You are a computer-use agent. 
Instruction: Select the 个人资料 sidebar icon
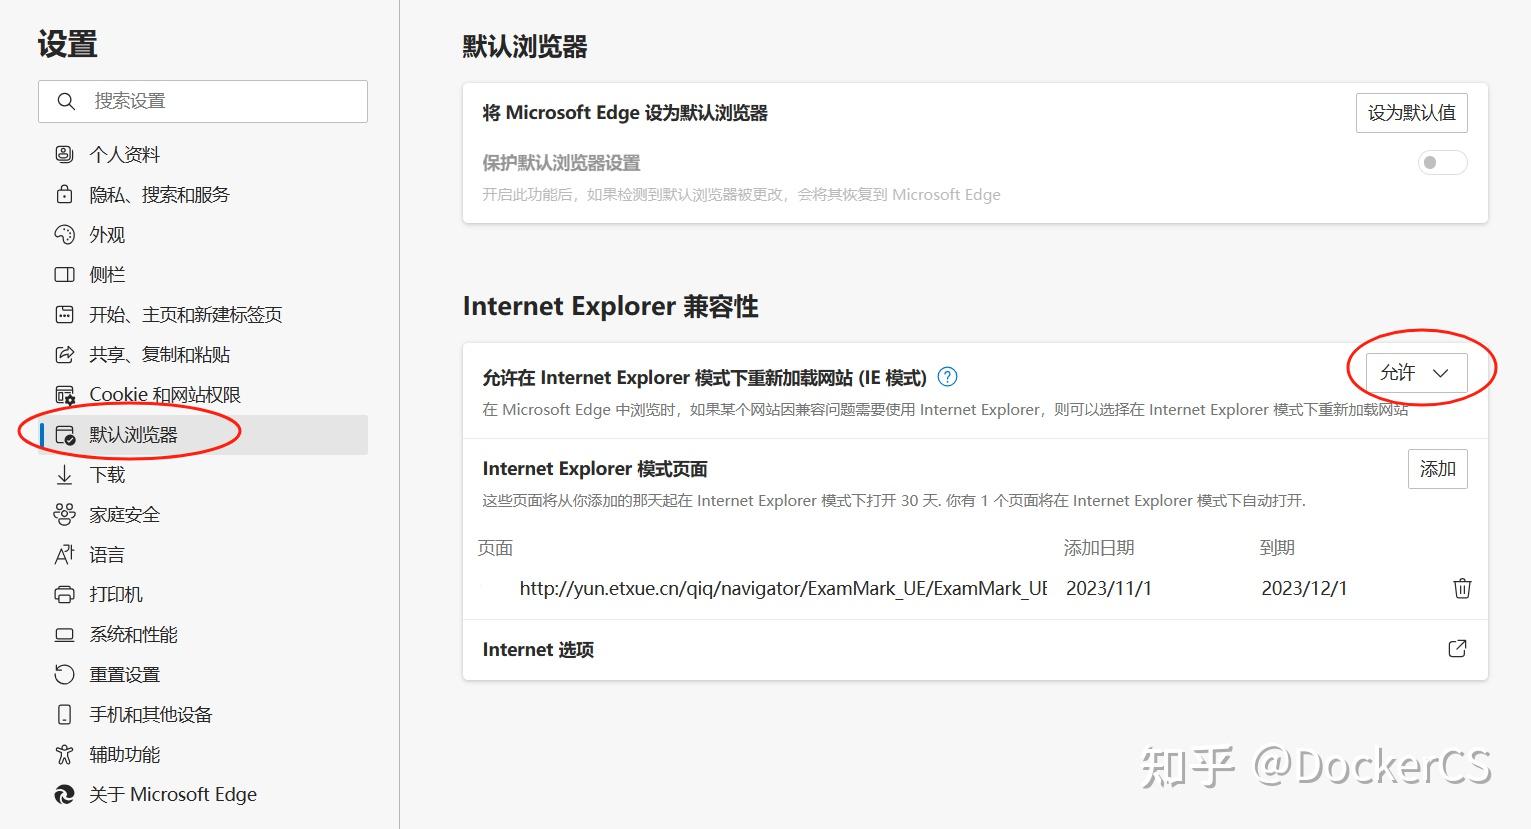[64, 153]
